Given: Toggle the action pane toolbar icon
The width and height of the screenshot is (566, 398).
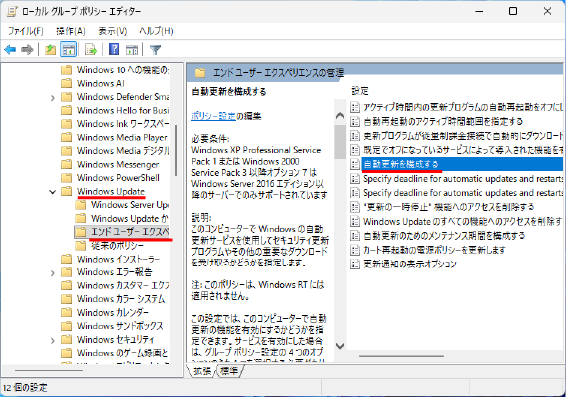Looking at the screenshot, I should [x=132, y=49].
